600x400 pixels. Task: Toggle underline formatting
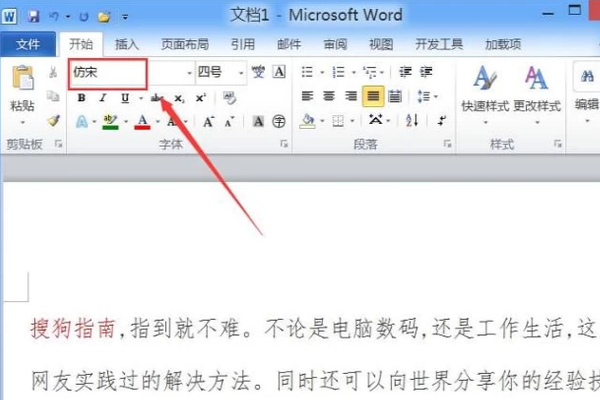click(x=125, y=98)
